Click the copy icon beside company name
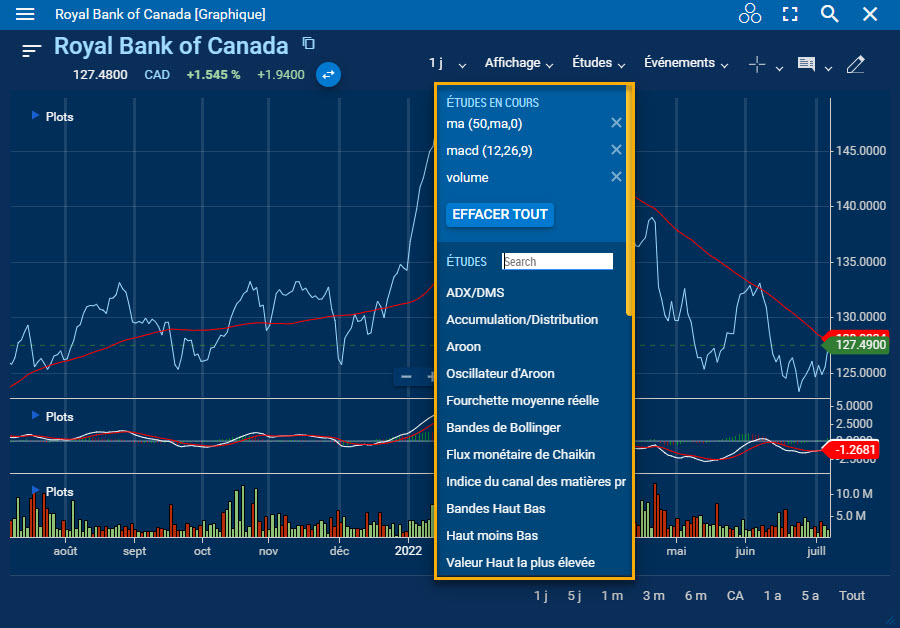Viewport: 900px width, 628px height. pos(309,43)
